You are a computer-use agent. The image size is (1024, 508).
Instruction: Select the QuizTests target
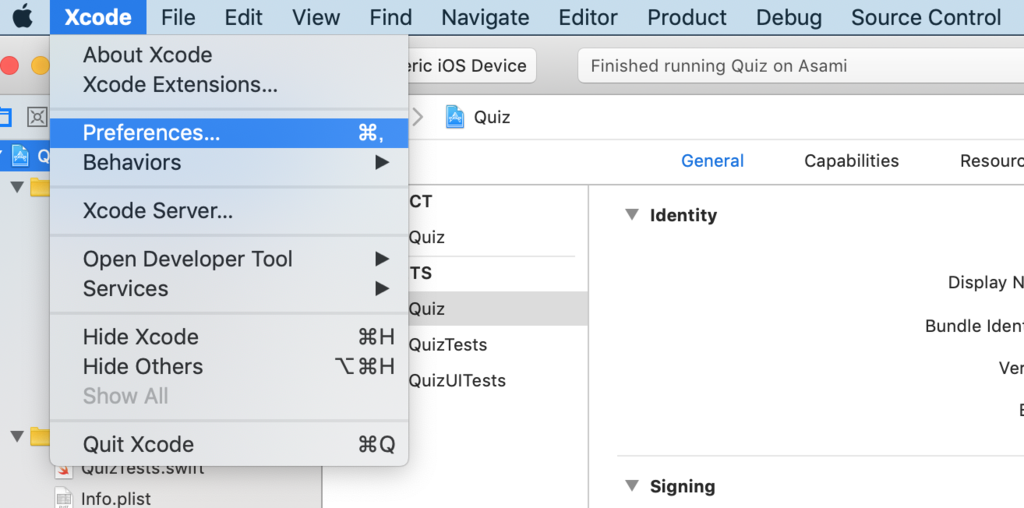pos(448,345)
